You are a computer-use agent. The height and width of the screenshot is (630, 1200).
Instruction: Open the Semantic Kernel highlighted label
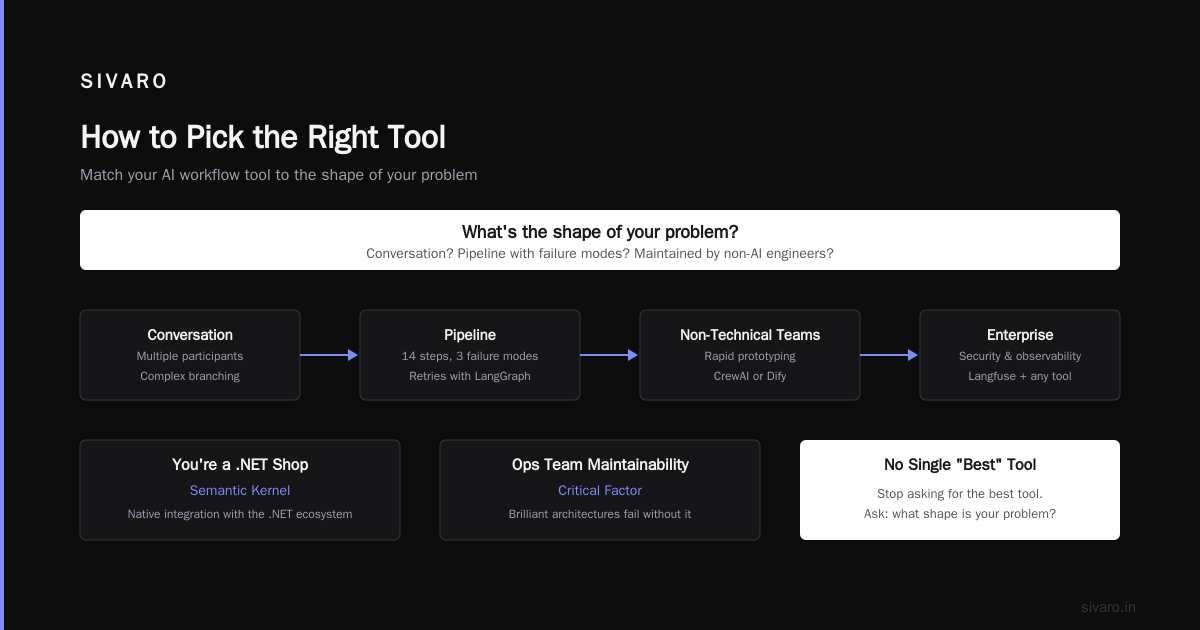click(x=240, y=490)
